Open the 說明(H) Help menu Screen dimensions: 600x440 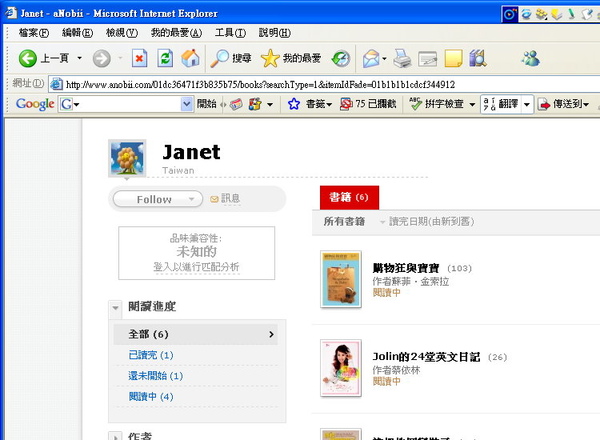[x=274, y=33]
